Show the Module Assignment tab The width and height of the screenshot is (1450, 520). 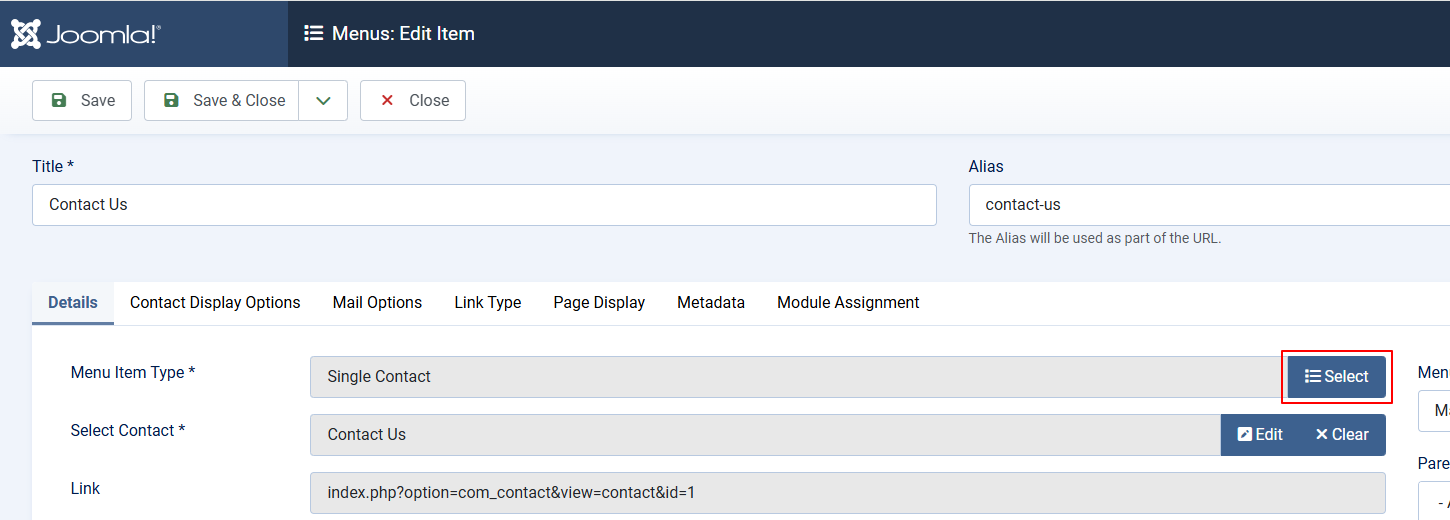point(848,302)
